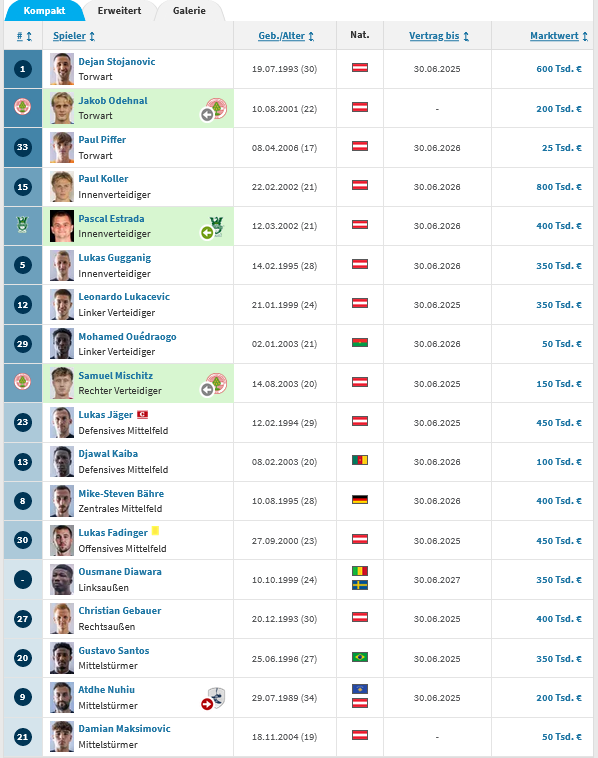Click Christian Gebauer's portrait thumbnail
The width and height of the screenshot is (598, 758).
click(x=62, y=618)
